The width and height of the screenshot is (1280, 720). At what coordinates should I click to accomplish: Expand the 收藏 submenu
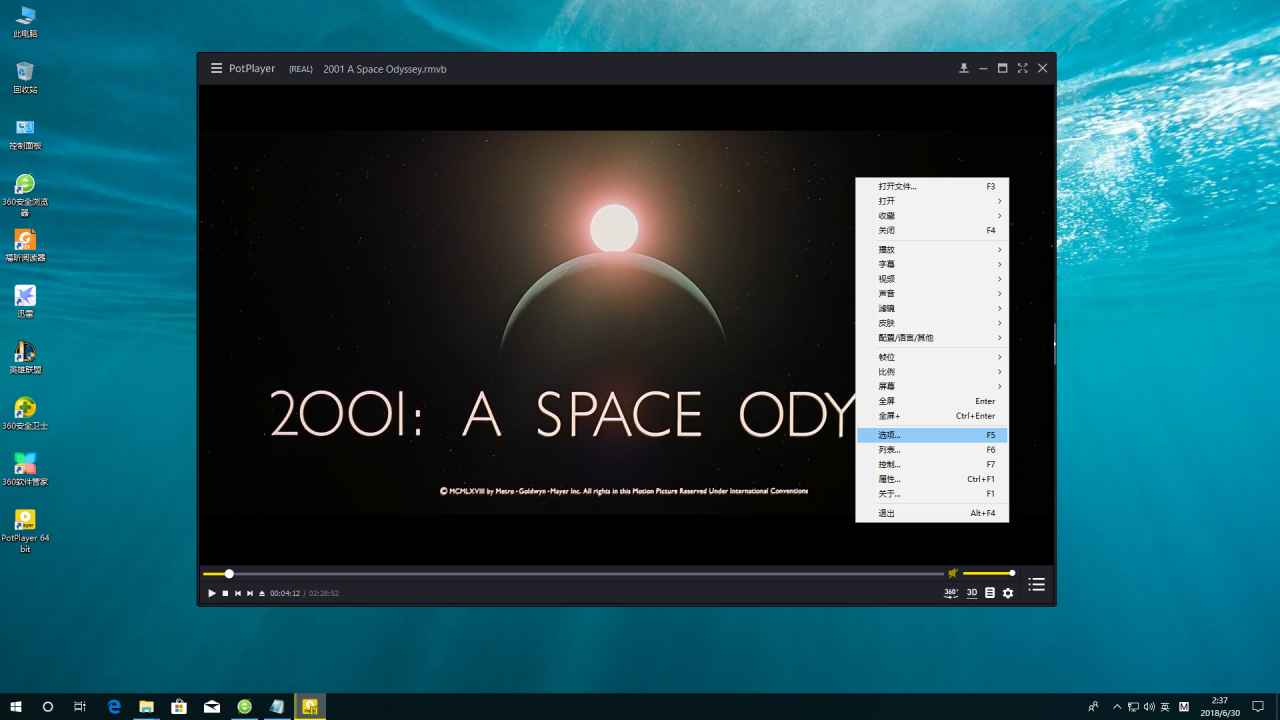coord(932,216)
